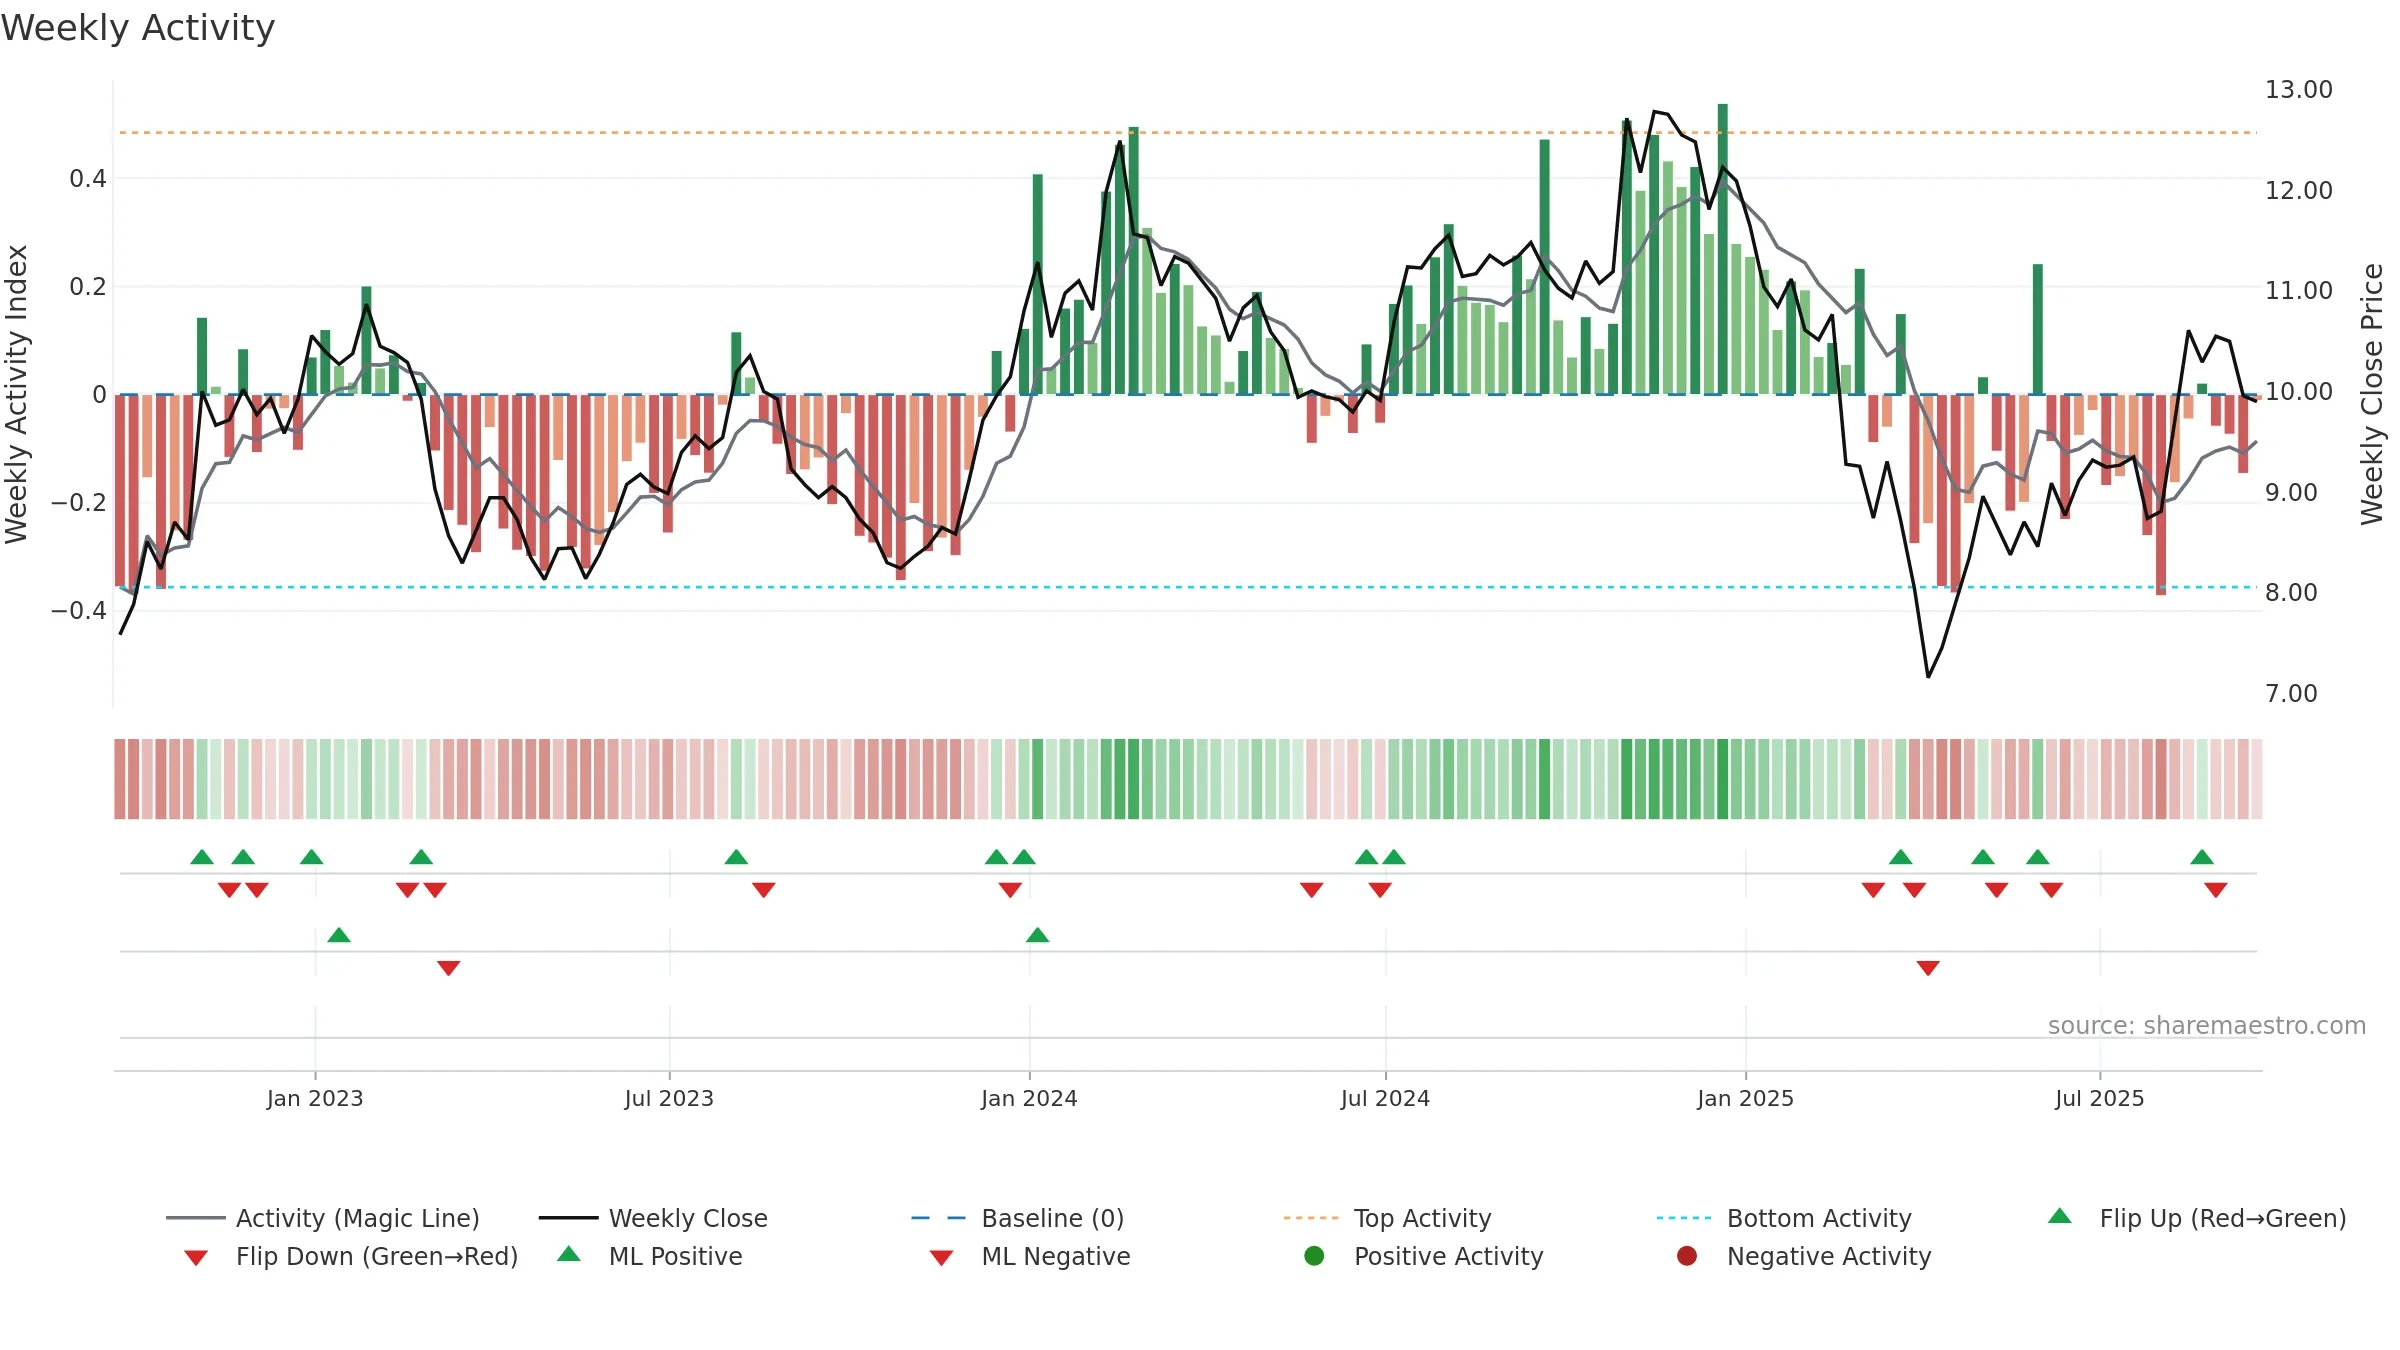Screen dimensions: 2400x1350
Task: Toggle the Flip Down (Green→Red) legend entry
Action: pos(351,1256)
